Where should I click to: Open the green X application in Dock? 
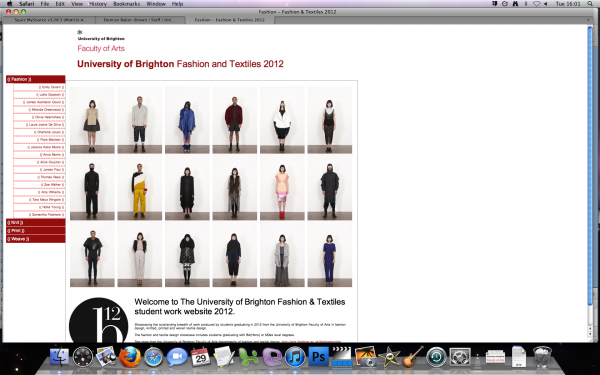(248, 357)
